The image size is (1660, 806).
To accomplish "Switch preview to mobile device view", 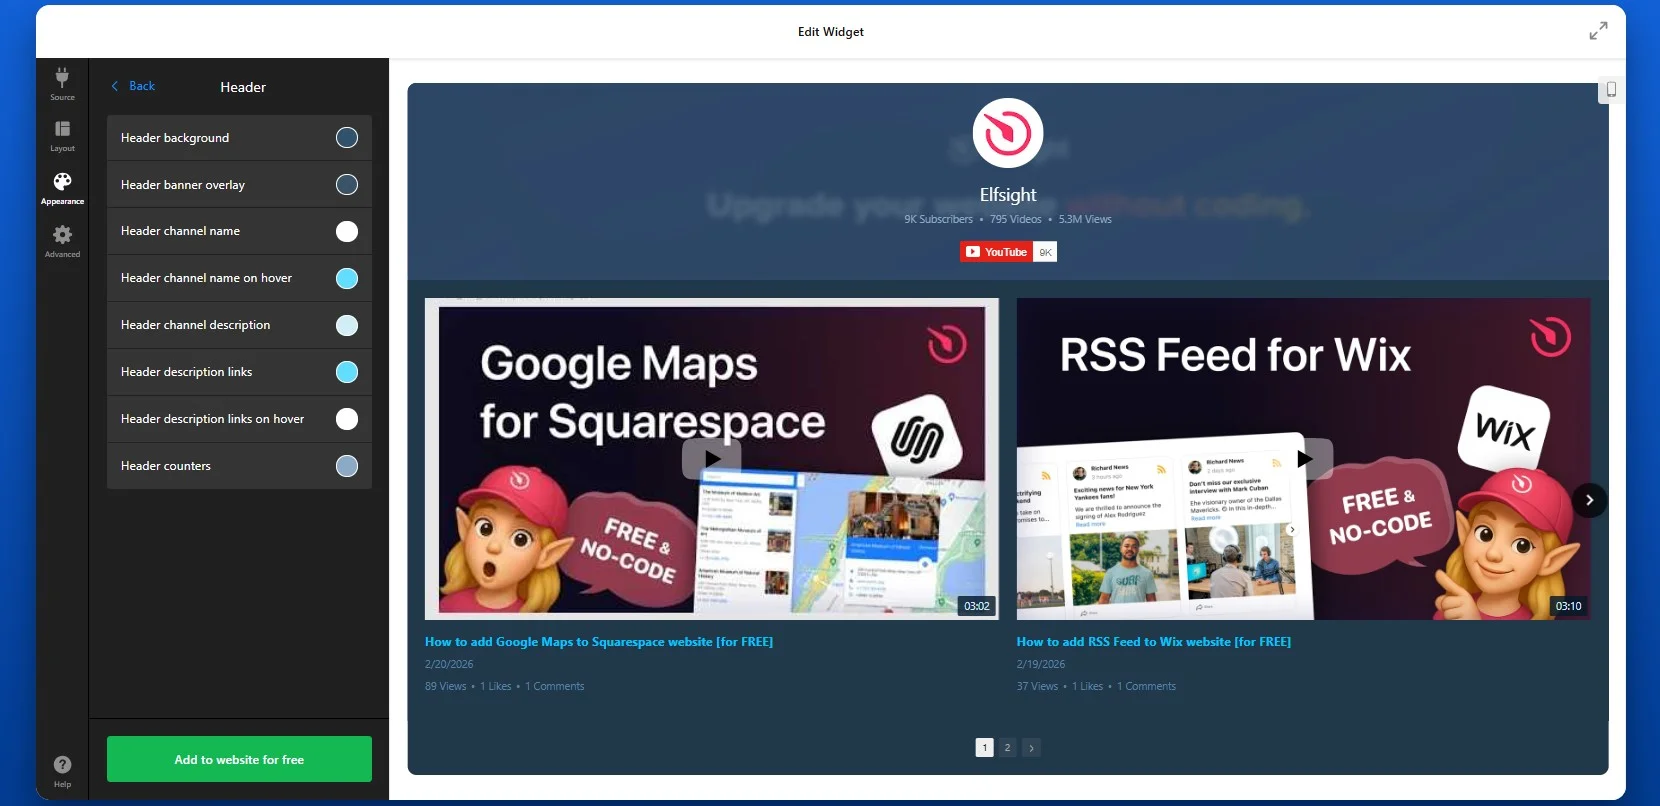I will coord(1611,90).
